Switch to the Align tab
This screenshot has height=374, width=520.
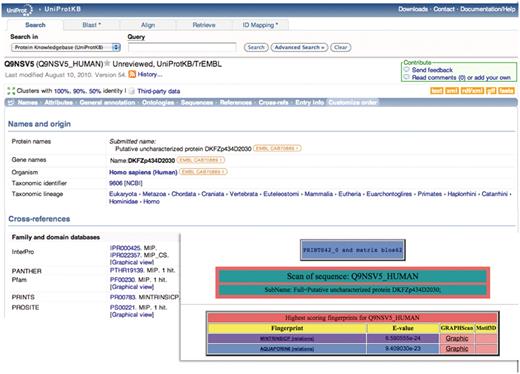(x=148, y=25)
